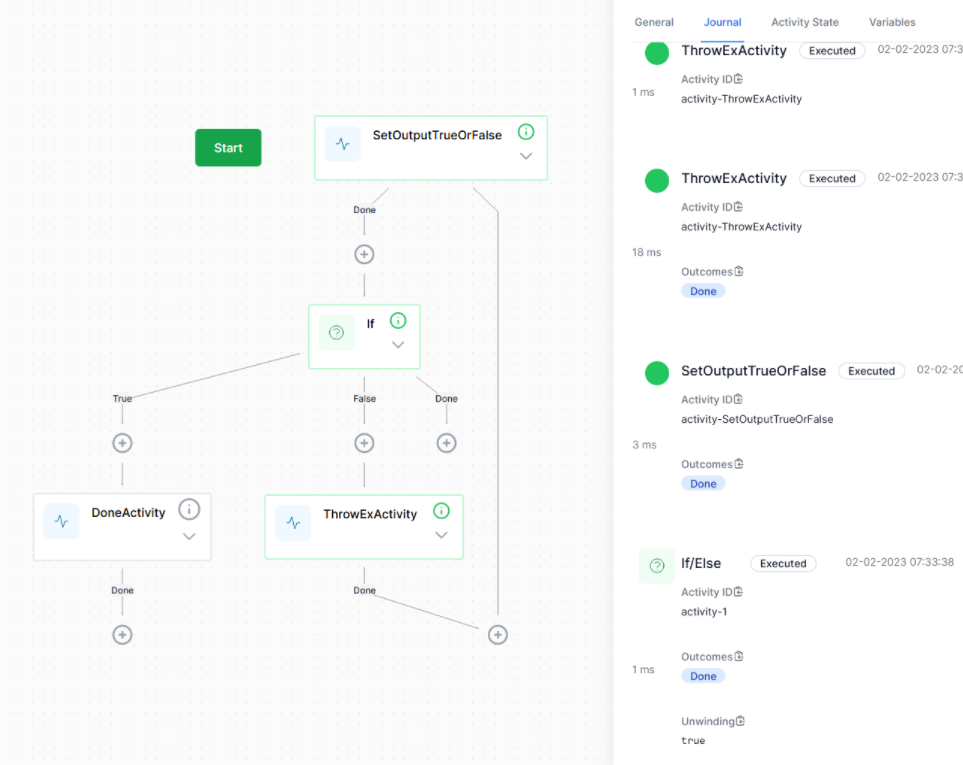Click the True outcome label

[122, 398]
